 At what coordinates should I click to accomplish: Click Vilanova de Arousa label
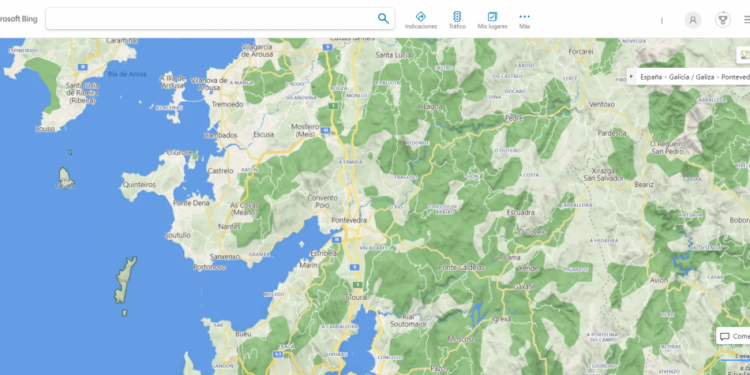(209, 84)
